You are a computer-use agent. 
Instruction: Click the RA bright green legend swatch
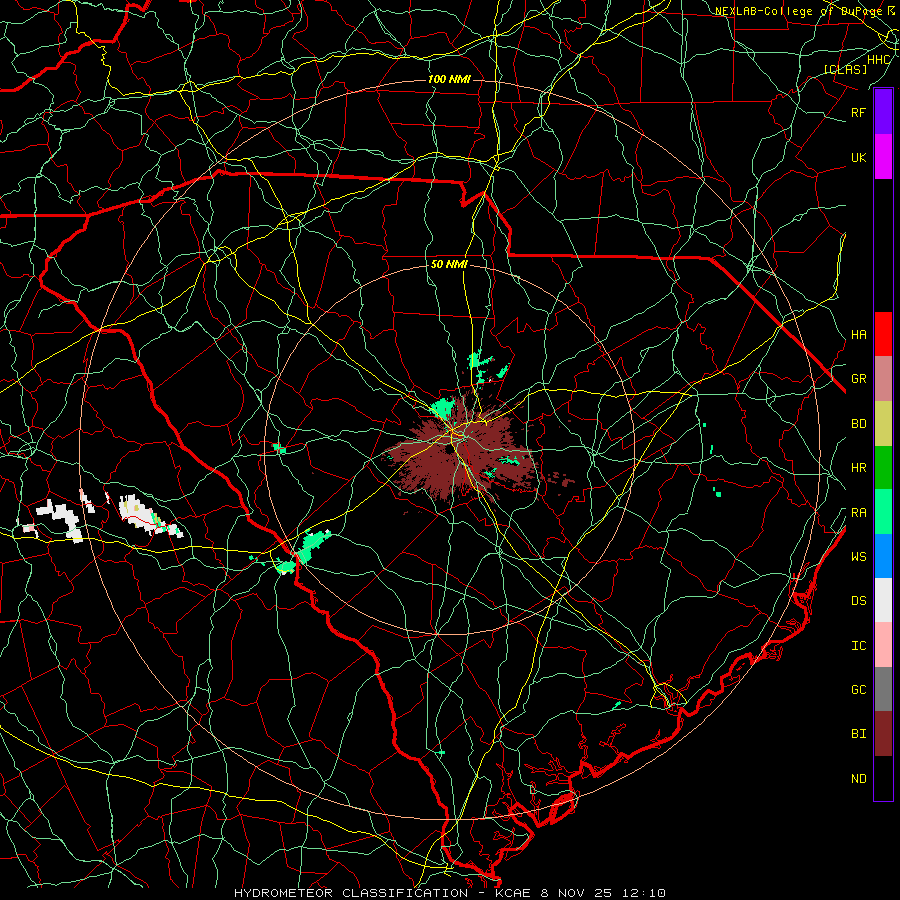883,512
